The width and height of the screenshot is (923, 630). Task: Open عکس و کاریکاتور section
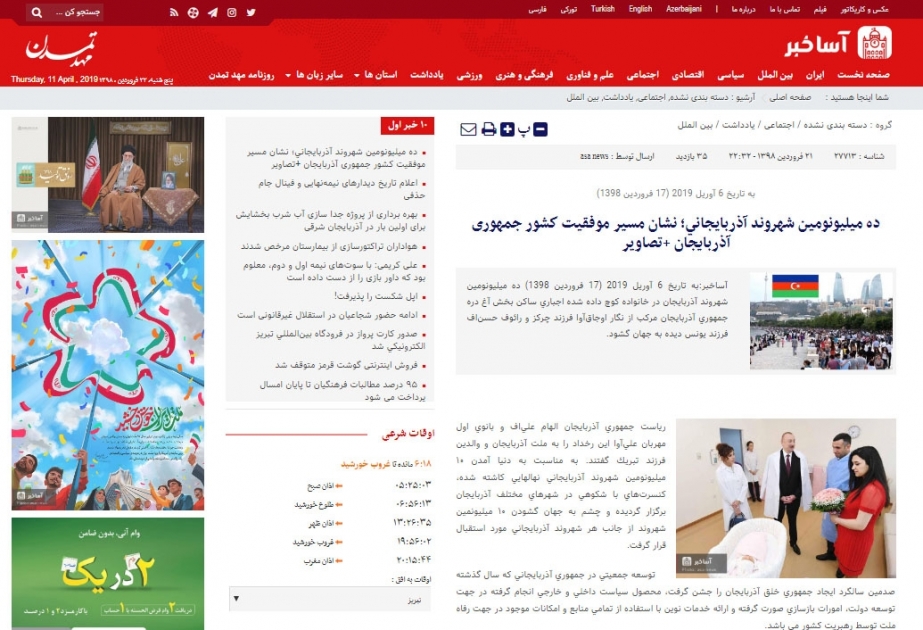coord(865,10)
